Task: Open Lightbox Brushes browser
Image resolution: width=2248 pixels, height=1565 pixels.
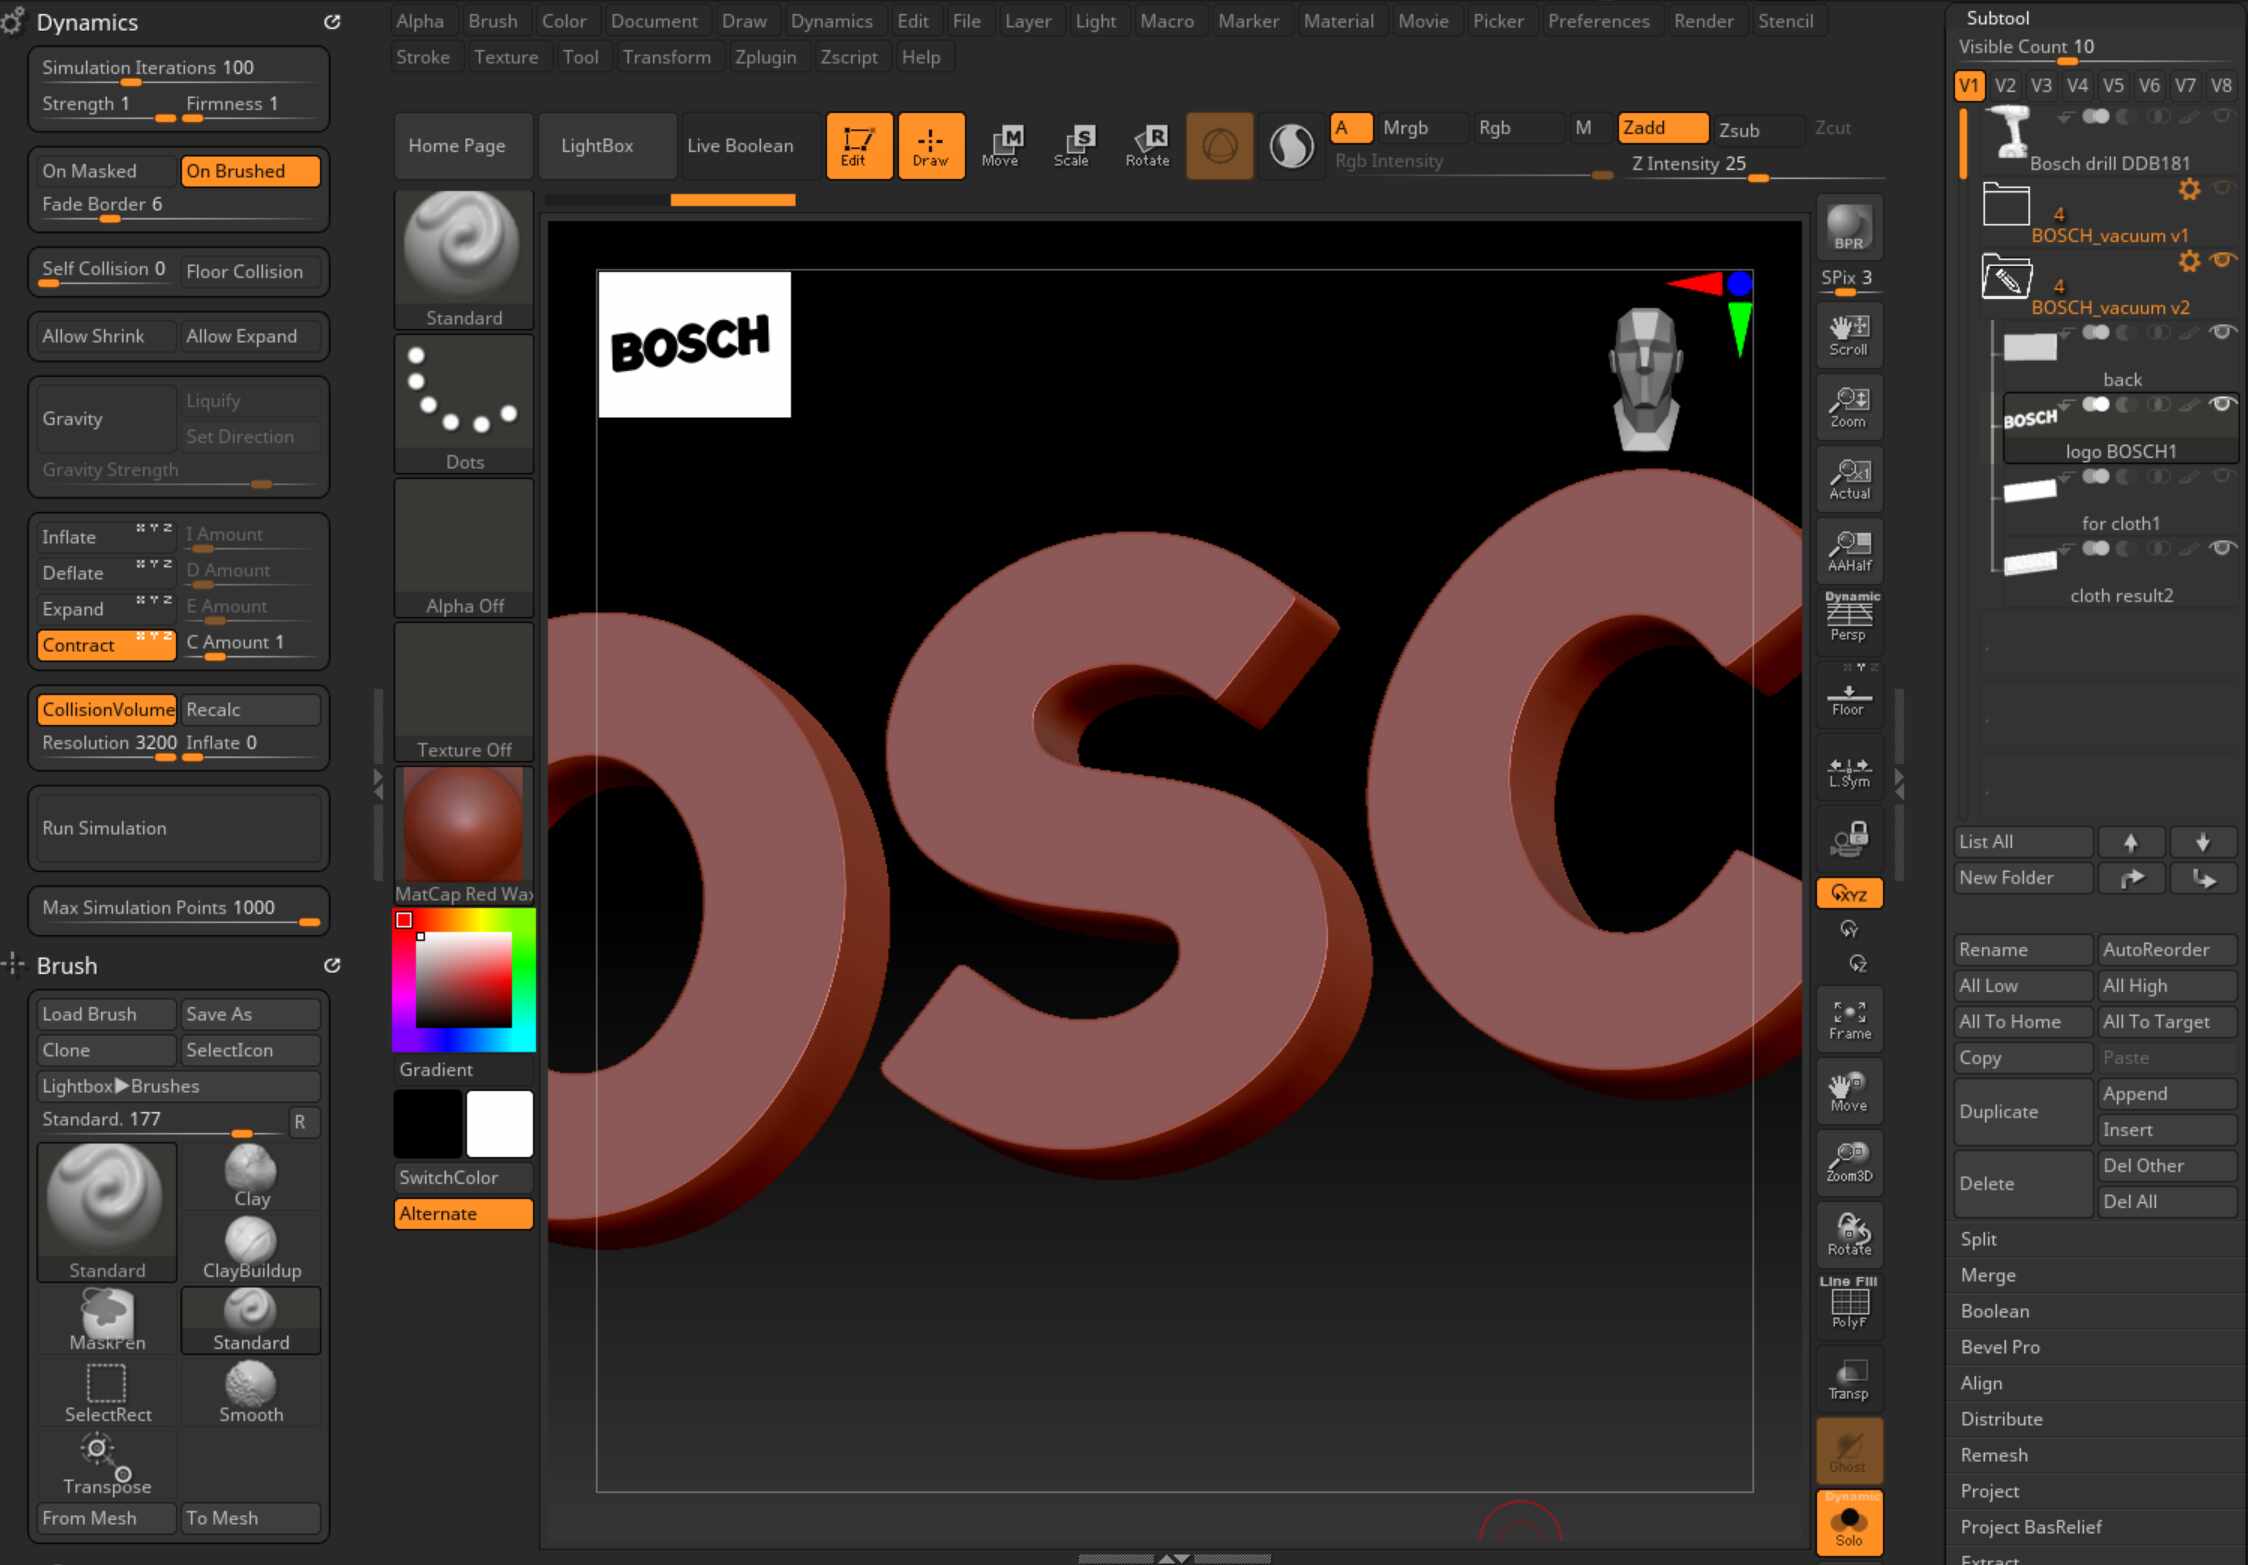Action: 178,1086
